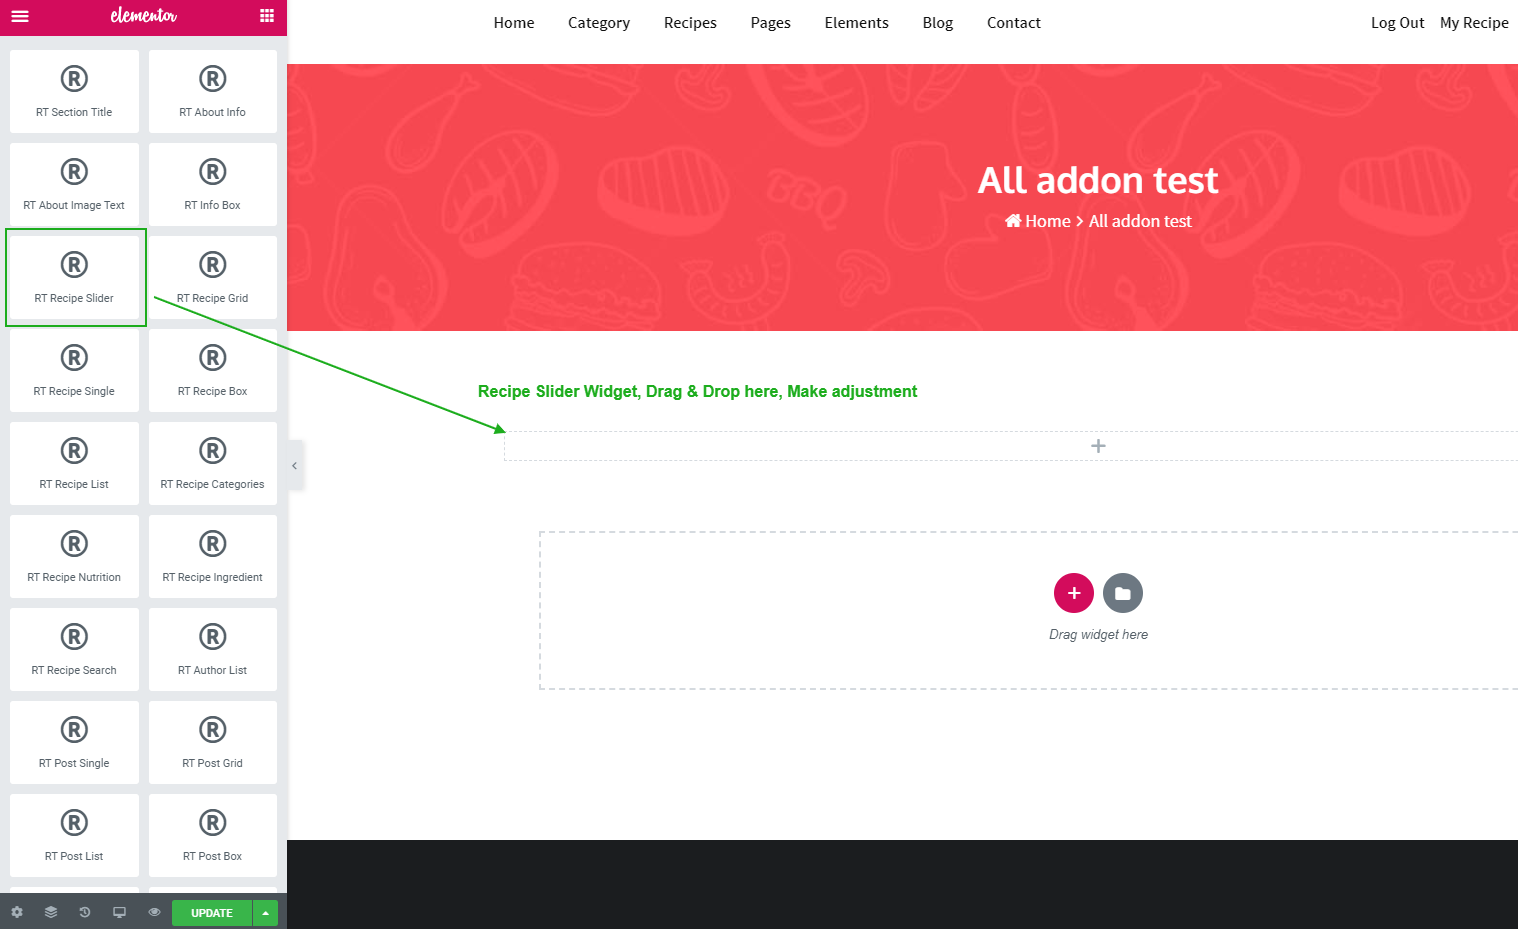Expand the save options arrow

[266, 913]
